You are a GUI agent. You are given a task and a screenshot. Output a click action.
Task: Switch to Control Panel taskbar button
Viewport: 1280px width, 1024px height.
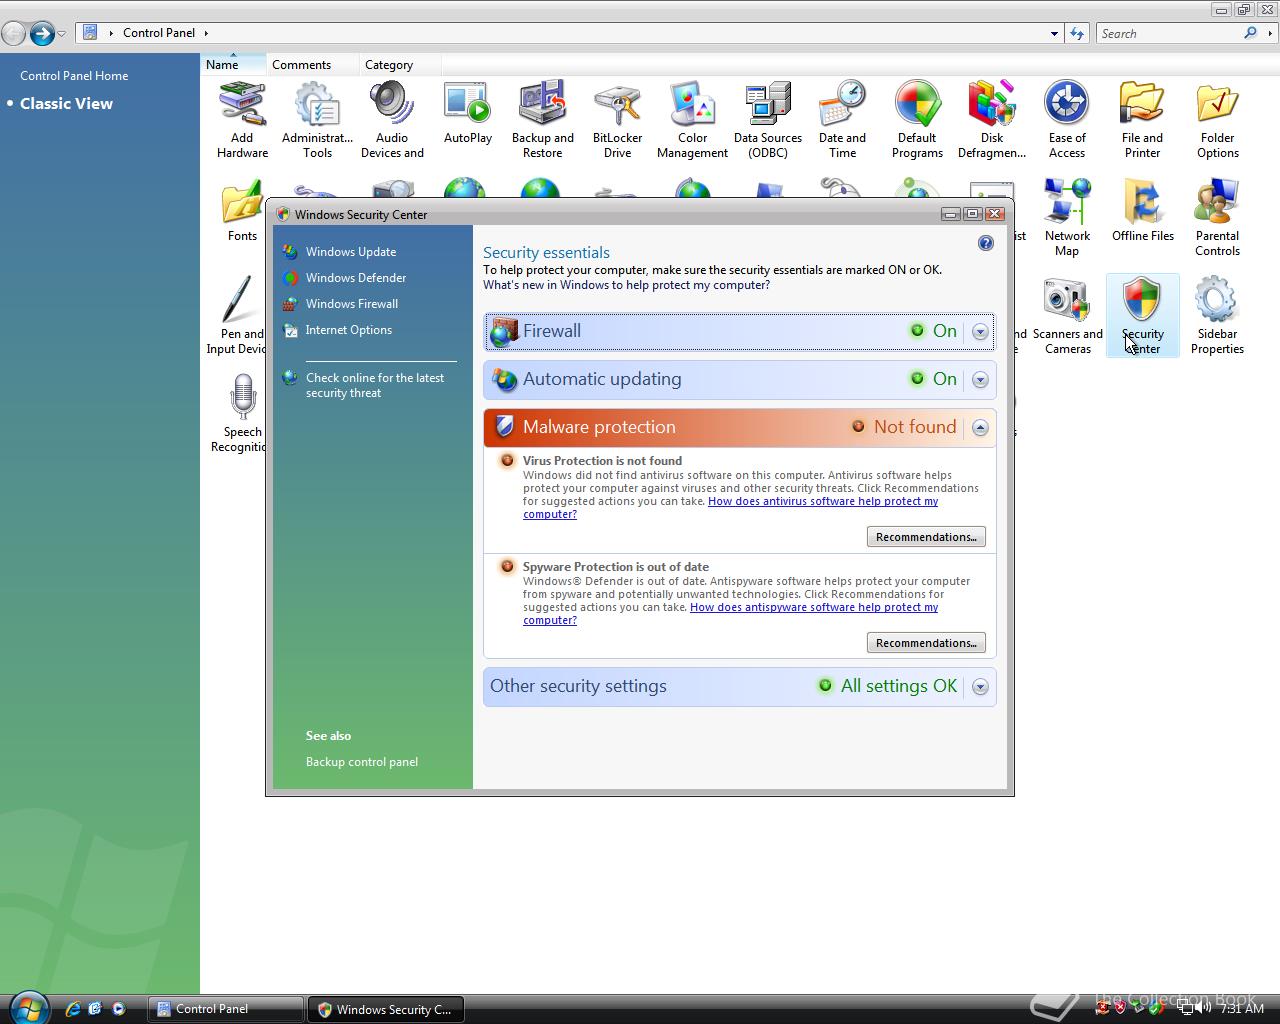coord(226,1009)
